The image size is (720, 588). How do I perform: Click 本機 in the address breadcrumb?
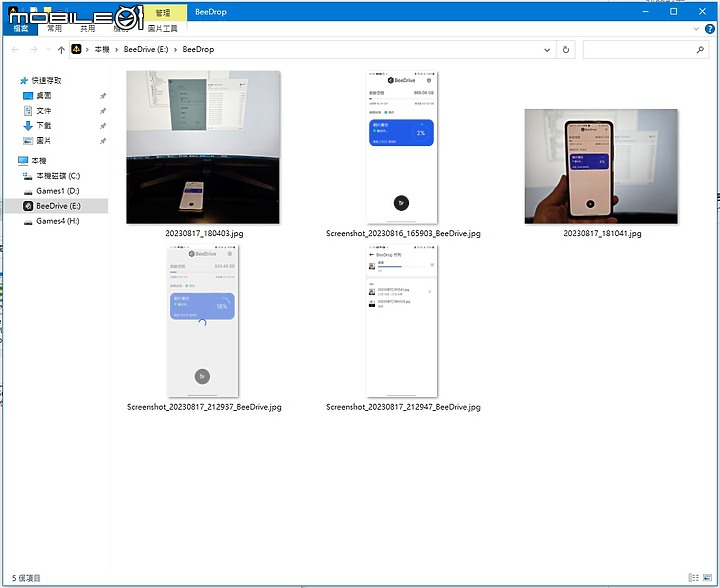[102, 50]
